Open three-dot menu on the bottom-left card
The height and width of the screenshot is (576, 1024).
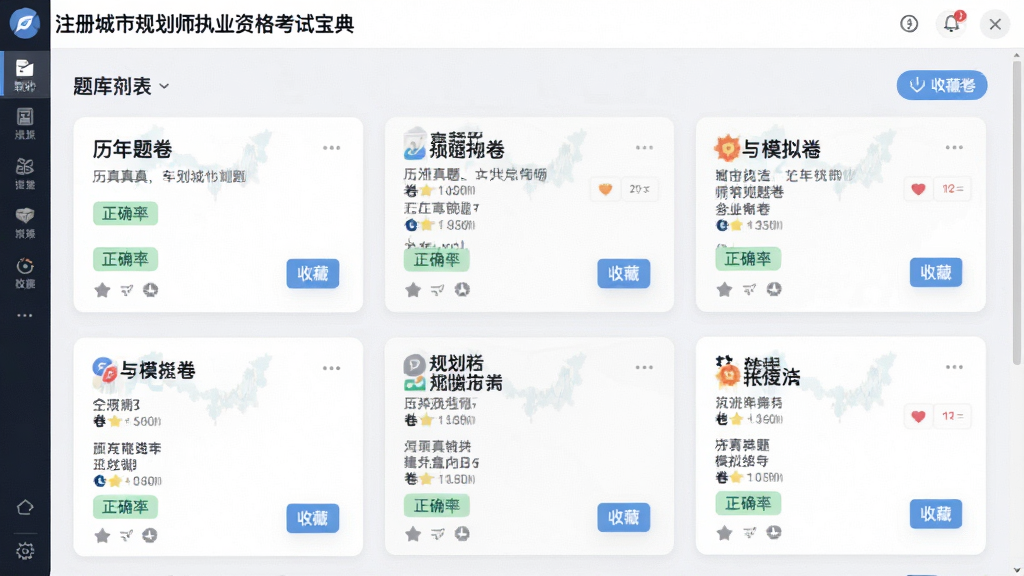tap(332, 368)
